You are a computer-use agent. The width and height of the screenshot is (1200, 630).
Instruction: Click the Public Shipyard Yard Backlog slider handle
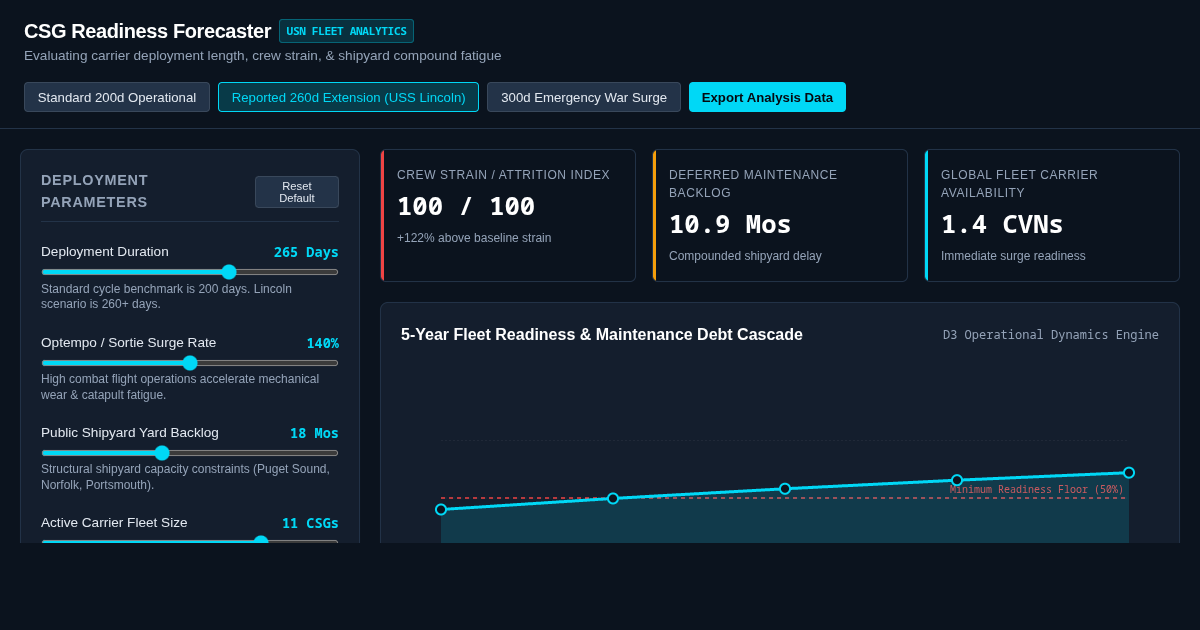[x=162, y=453]
